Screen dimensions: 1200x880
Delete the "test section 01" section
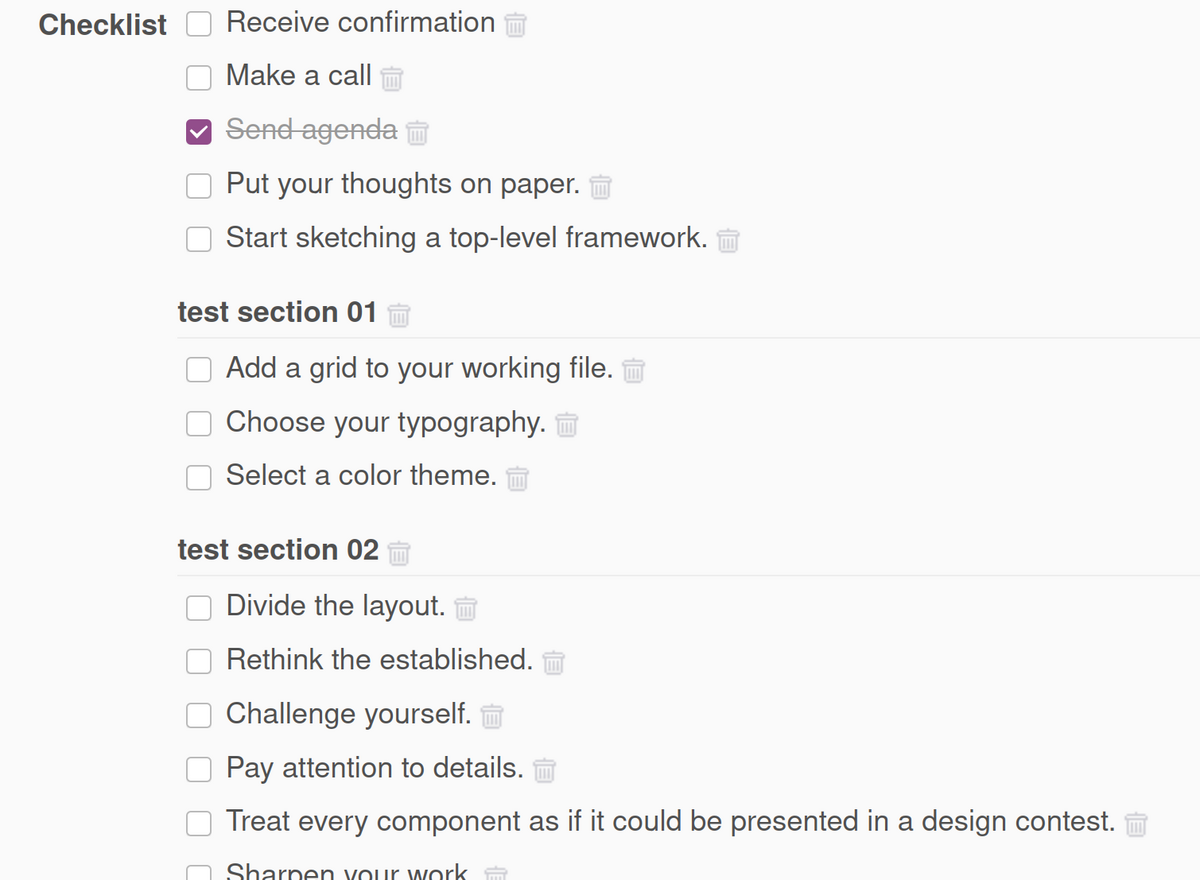point(398,314)
